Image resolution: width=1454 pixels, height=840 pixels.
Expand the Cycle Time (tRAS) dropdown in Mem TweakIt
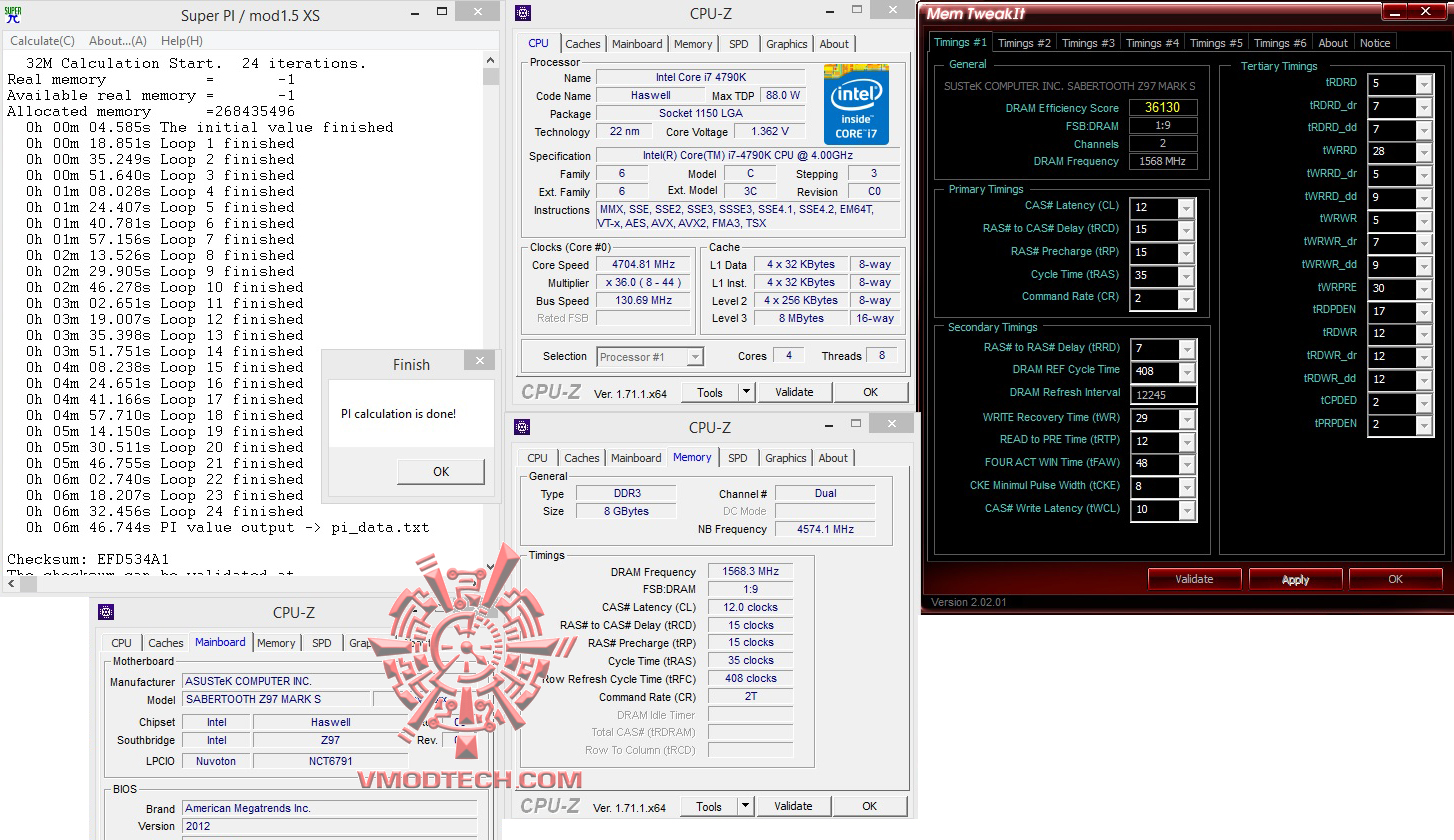pyautogui.click(x=1186, y=276)
